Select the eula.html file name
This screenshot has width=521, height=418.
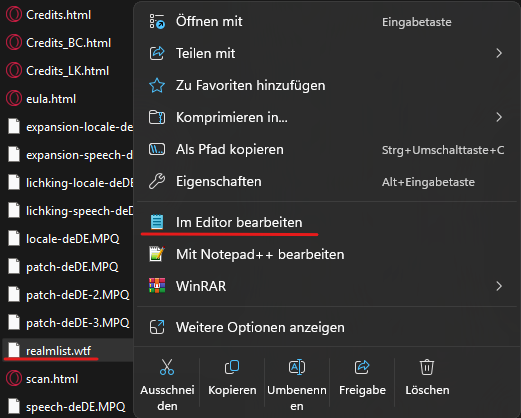coord(51,99)
